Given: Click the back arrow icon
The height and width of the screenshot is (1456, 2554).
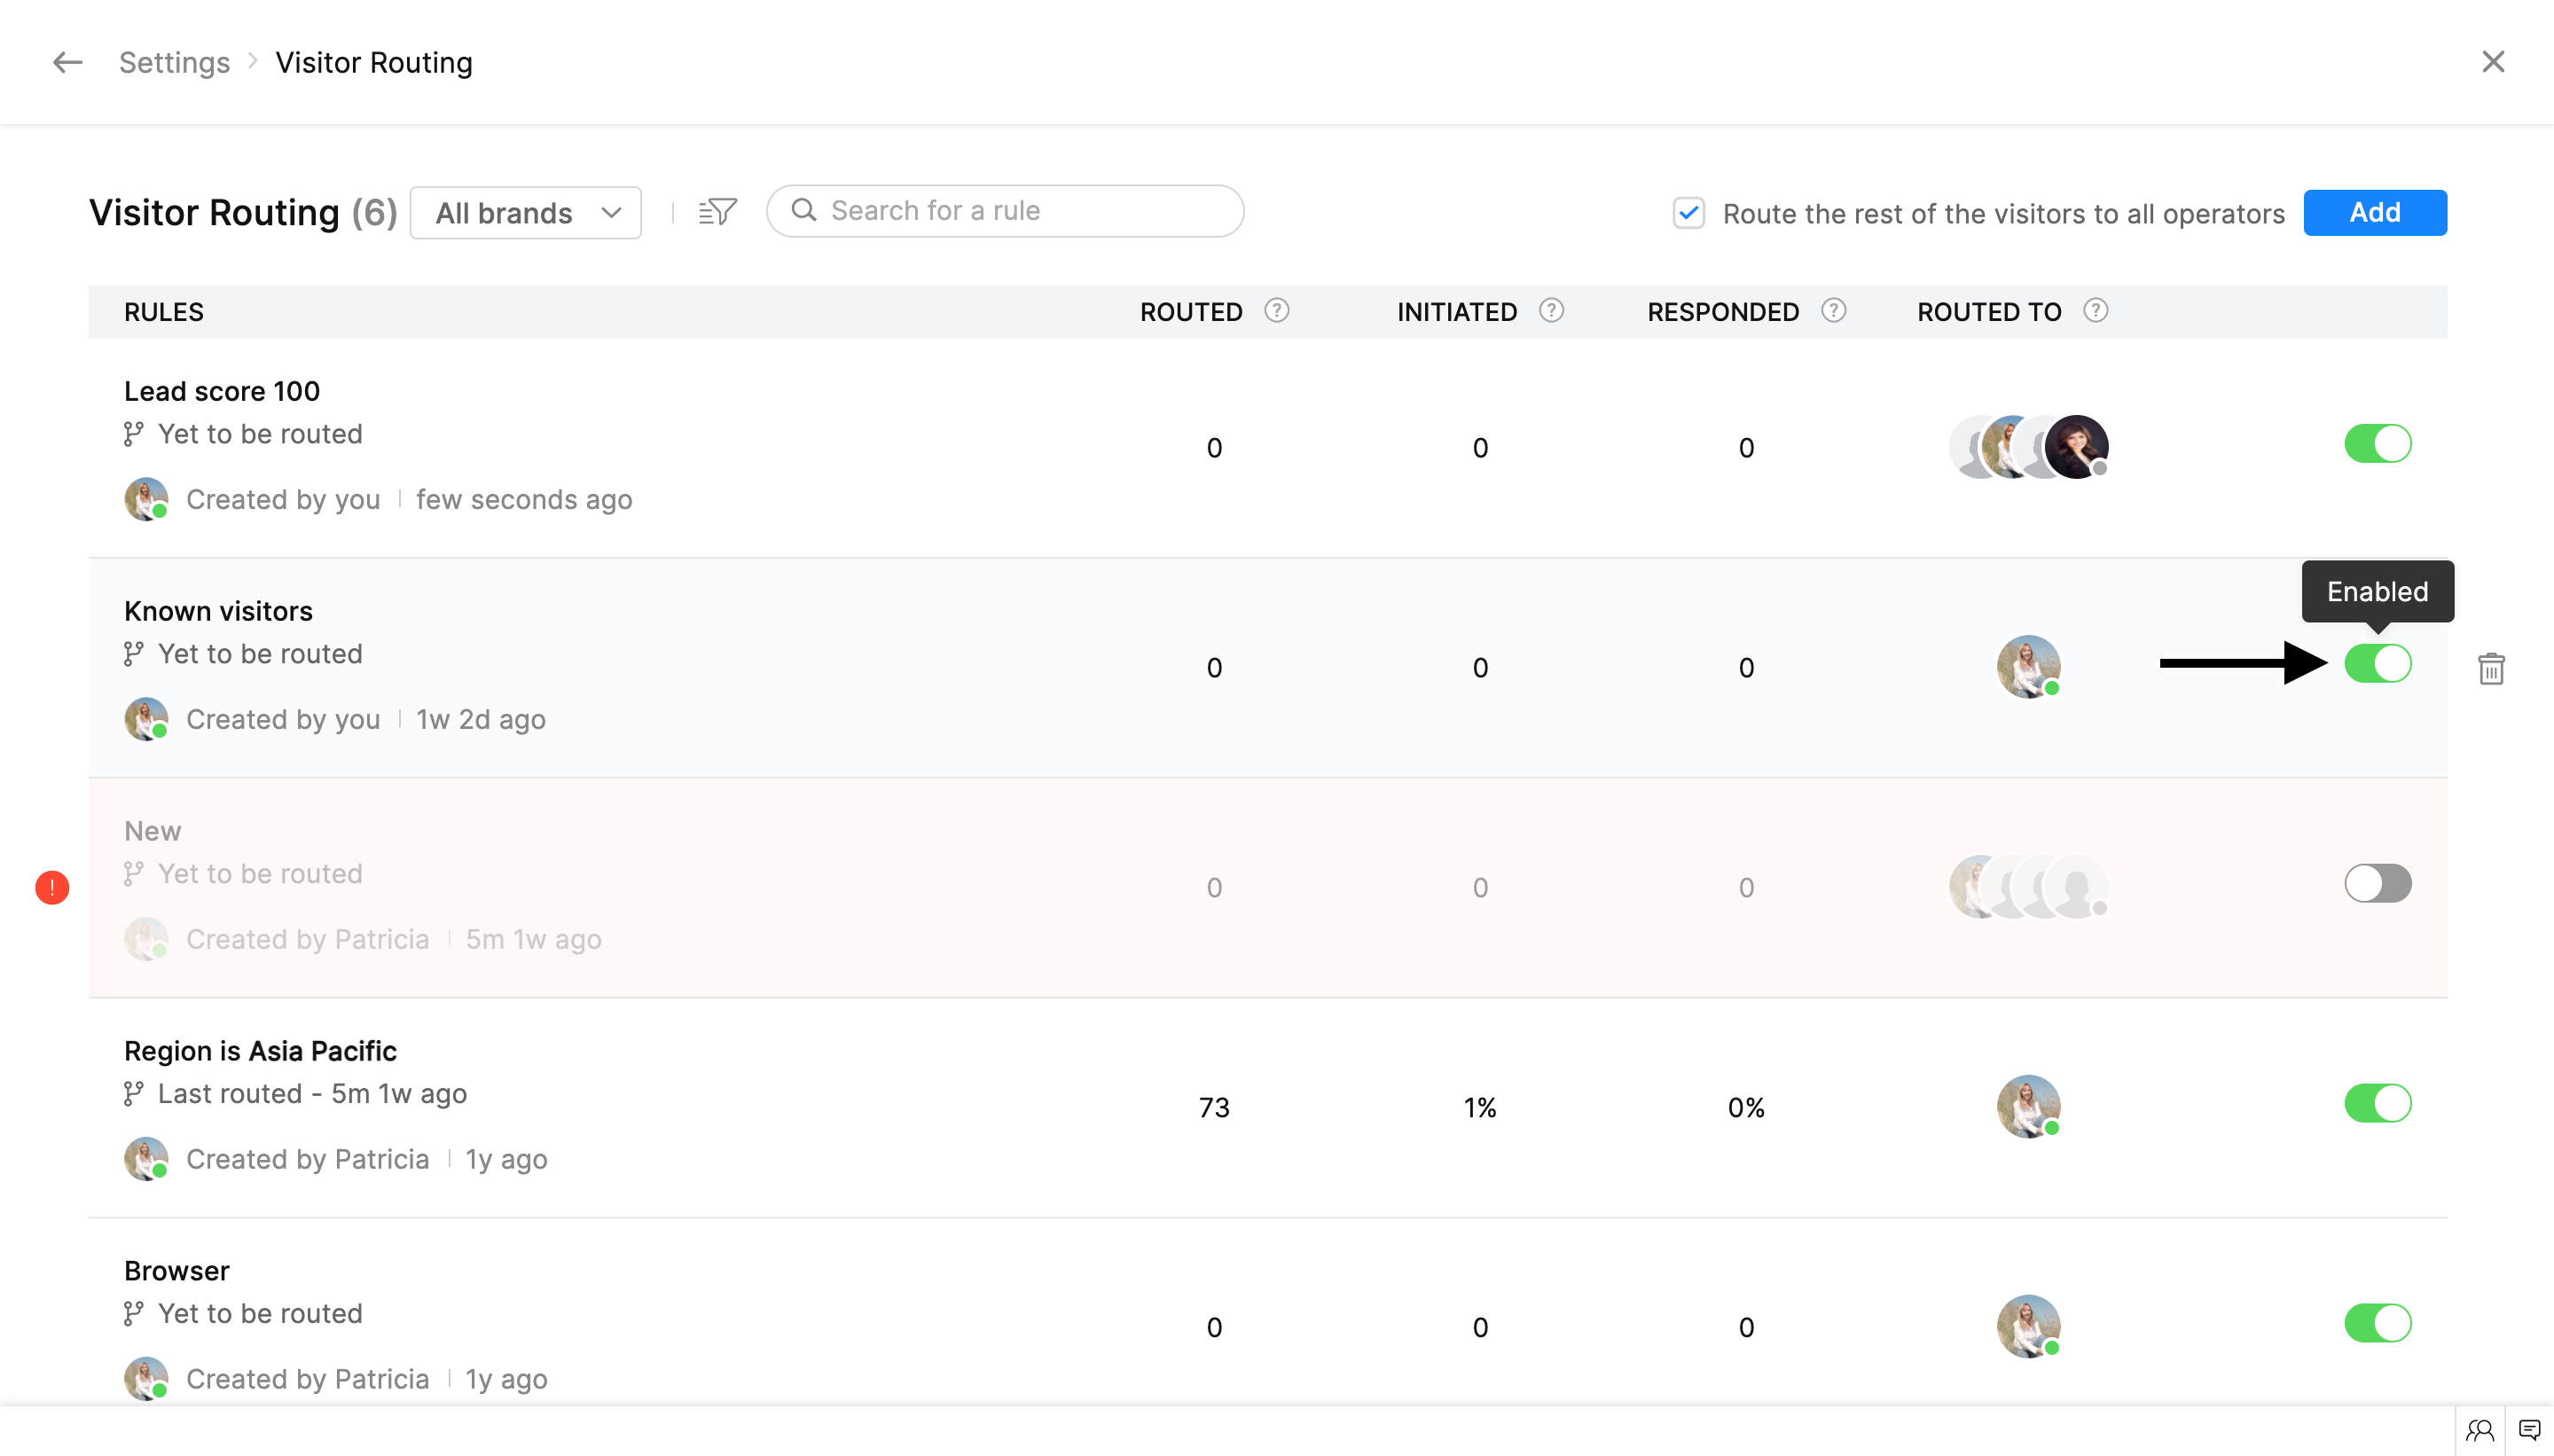Looking at the screenshot, I should (x=67, y=62).
